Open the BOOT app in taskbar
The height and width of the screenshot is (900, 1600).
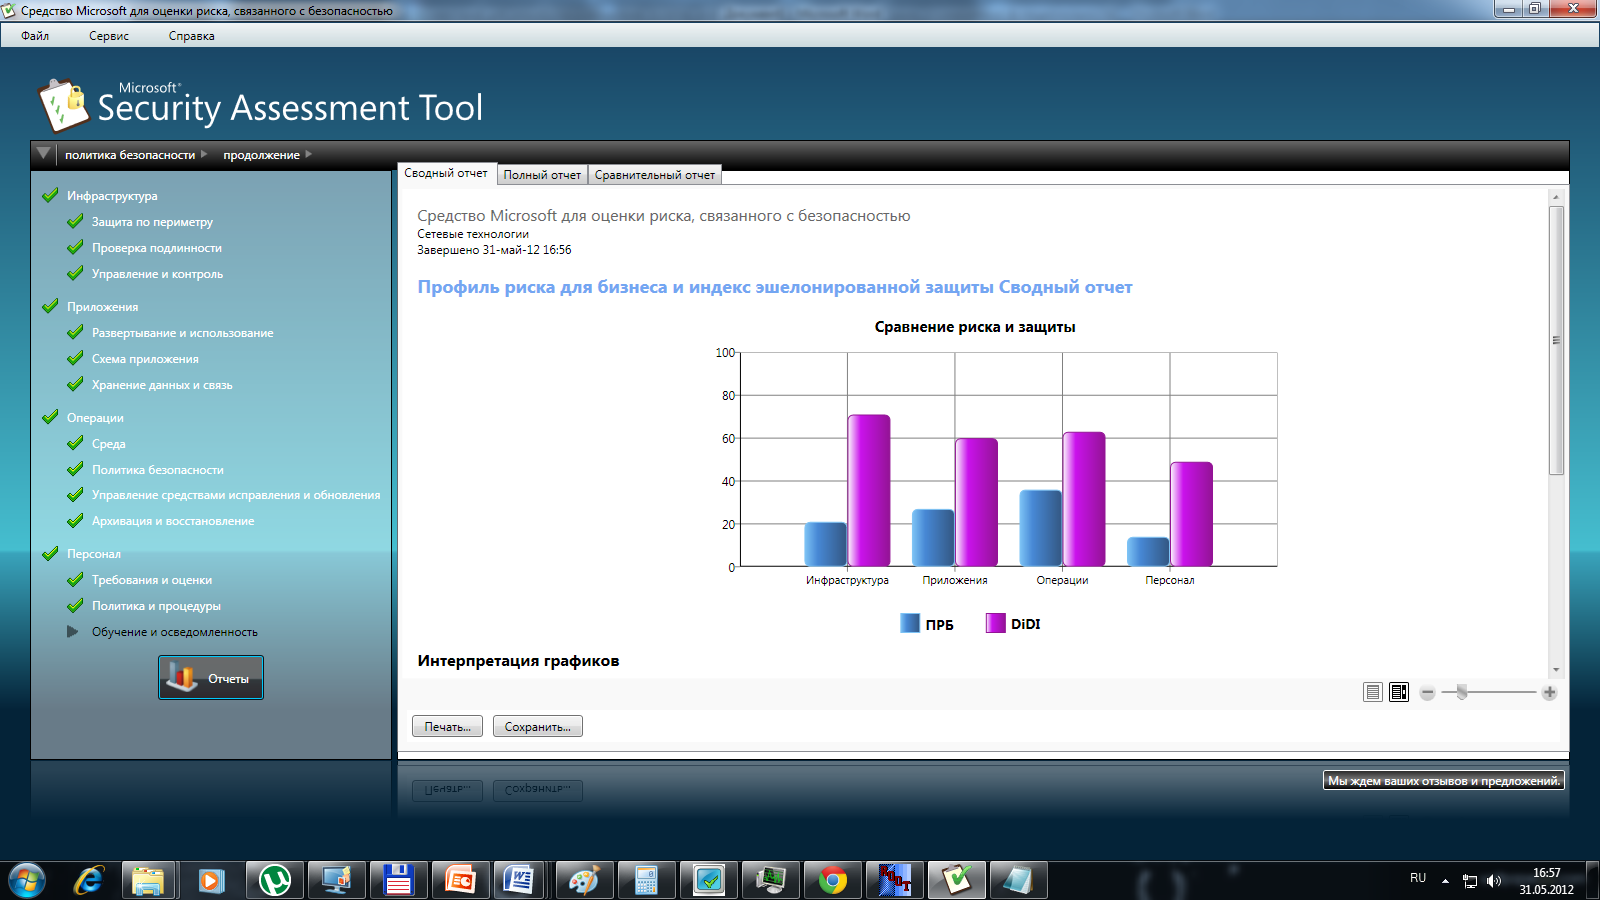pos(894,880)
